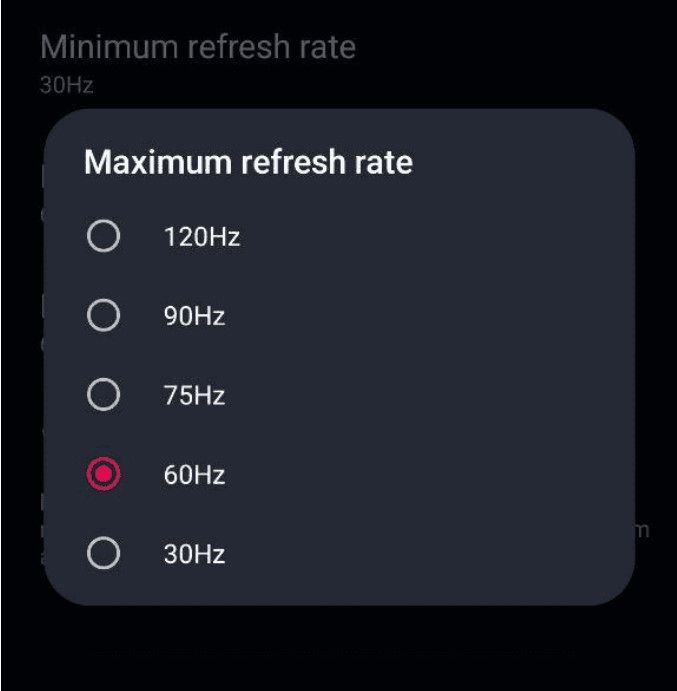Viewport: 677px width, 691px height.
Task: Click the "60Hz" label text
Action: 194,475
